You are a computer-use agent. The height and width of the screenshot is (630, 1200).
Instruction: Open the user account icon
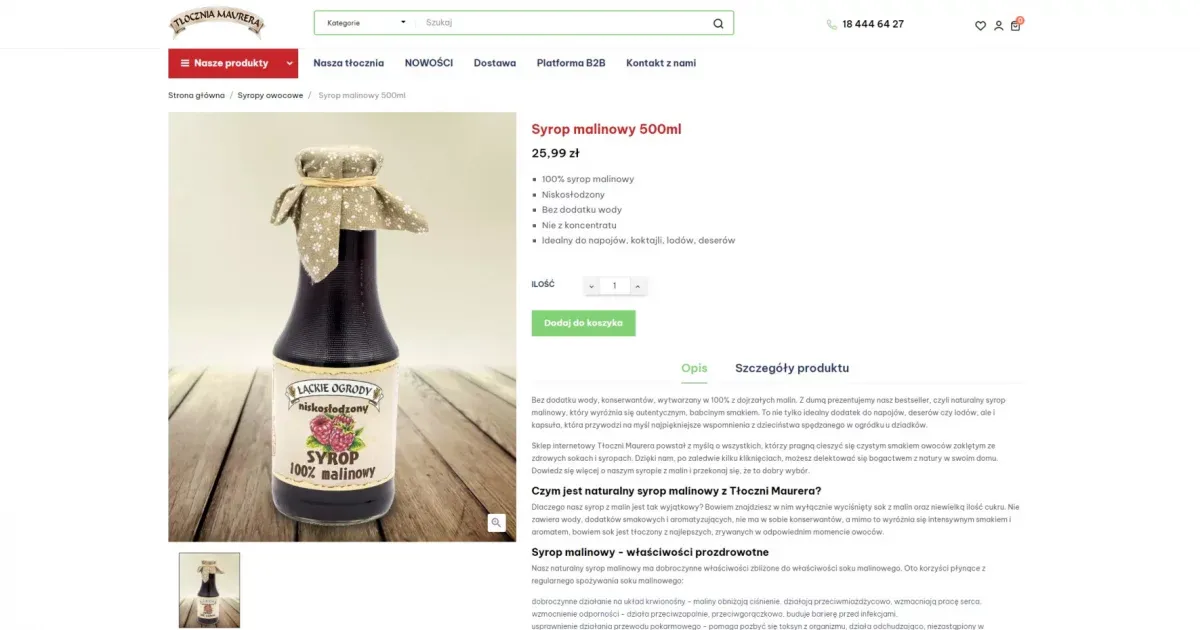tap(998, 25)
